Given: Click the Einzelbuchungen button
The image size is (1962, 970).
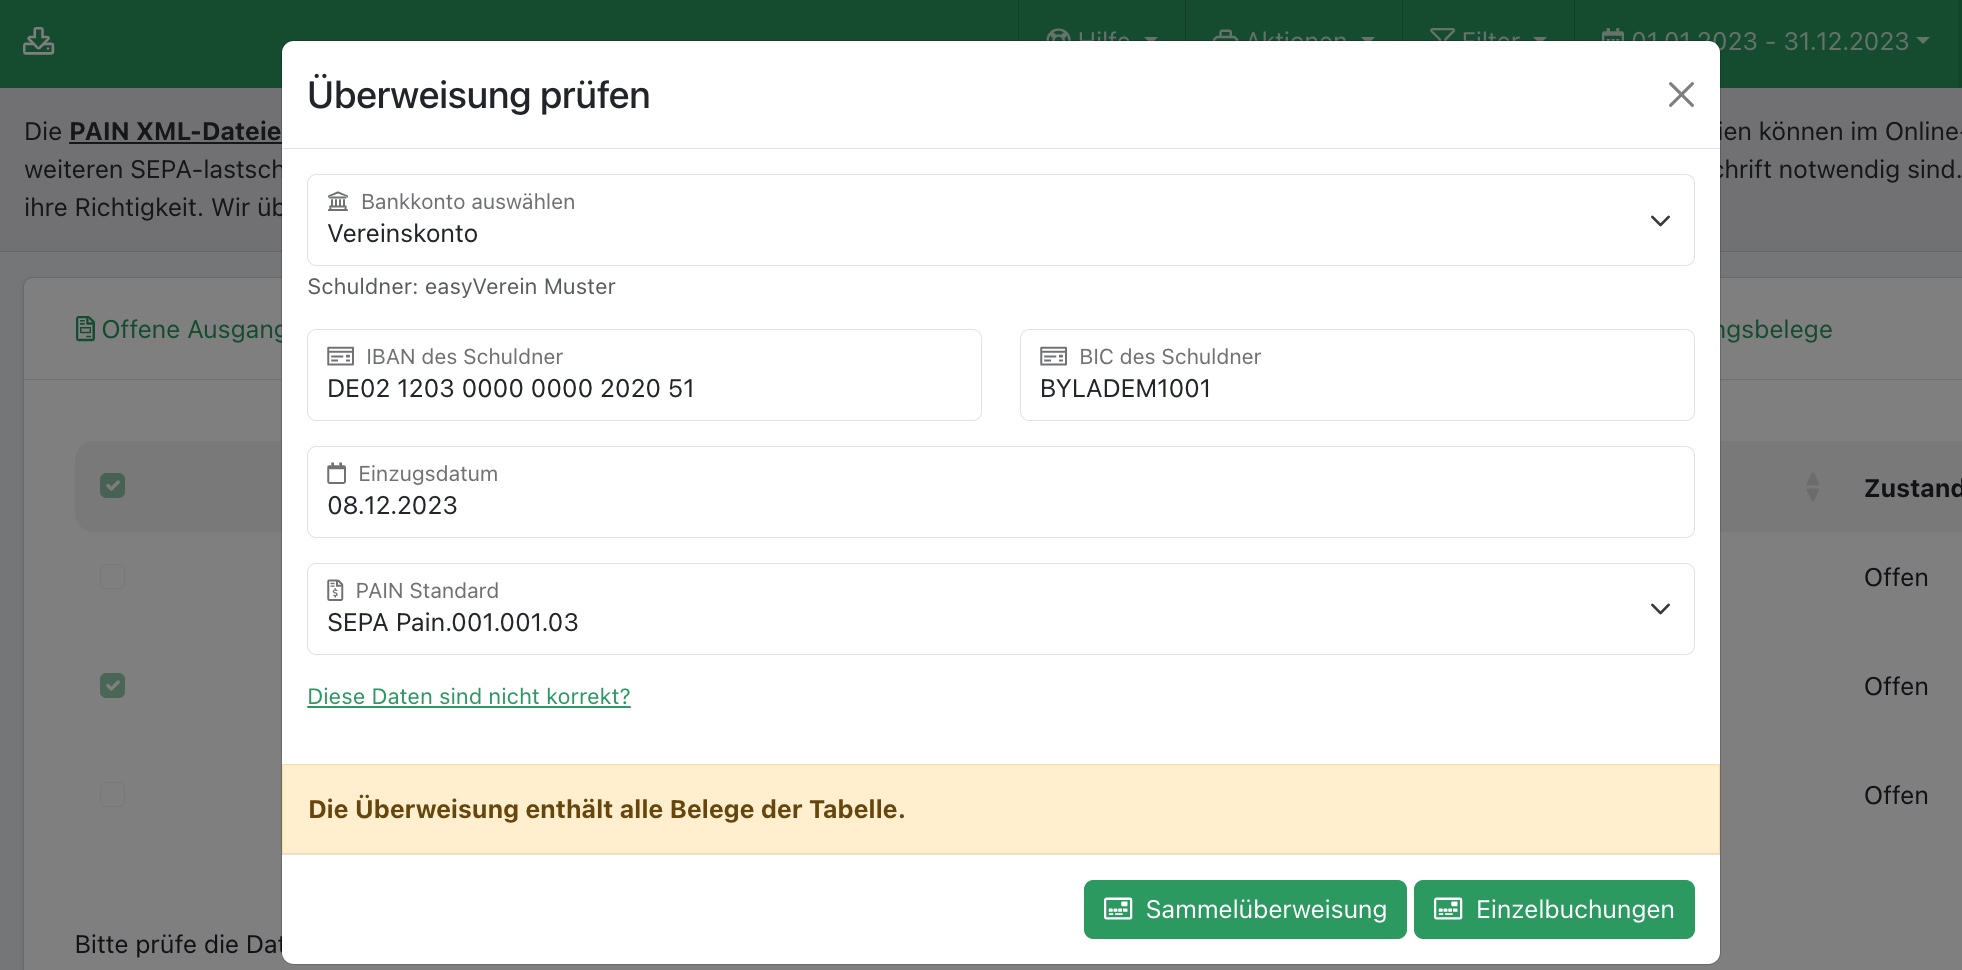Looking at the screenshot, I should [1553, 909].
